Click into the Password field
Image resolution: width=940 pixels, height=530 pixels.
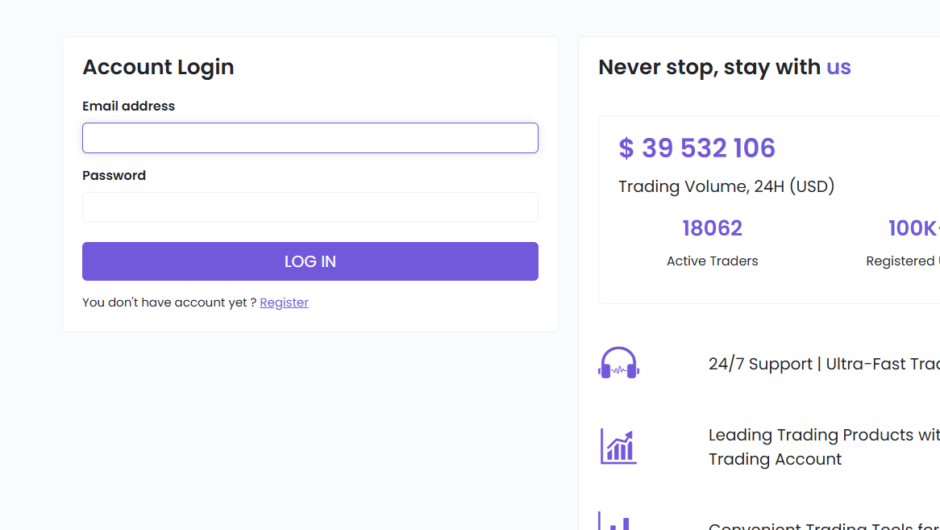(310, 207)
